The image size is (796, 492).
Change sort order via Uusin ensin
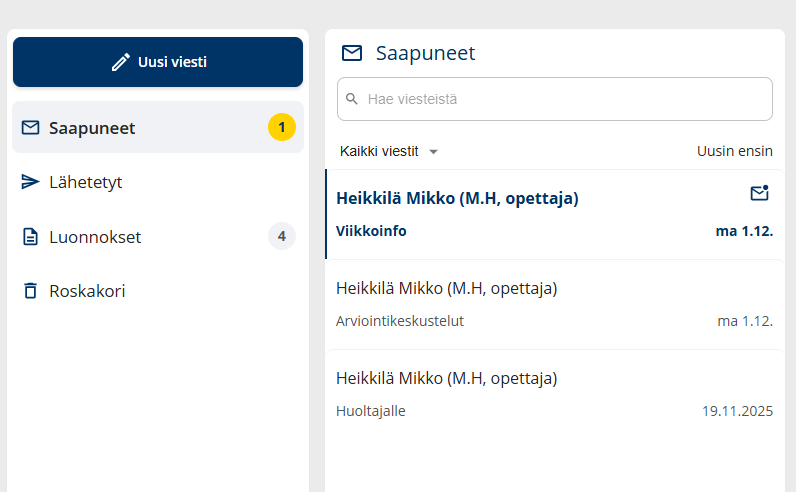[734, 151]
